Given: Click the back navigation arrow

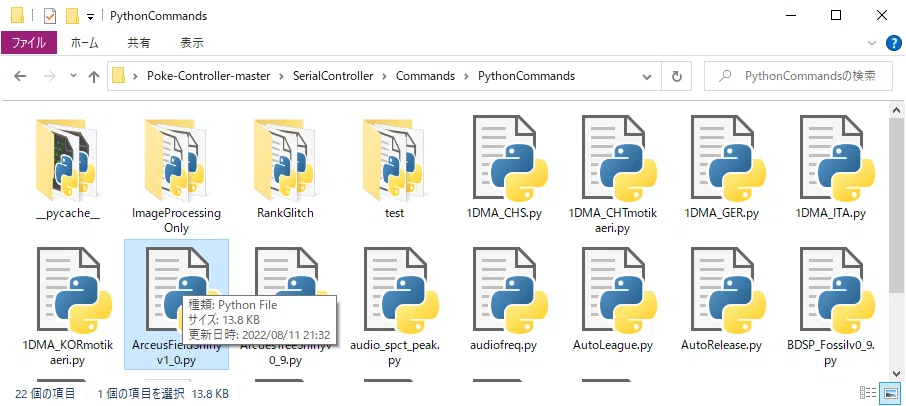Looking at the screenshot, I should click(x=20, y=76).
